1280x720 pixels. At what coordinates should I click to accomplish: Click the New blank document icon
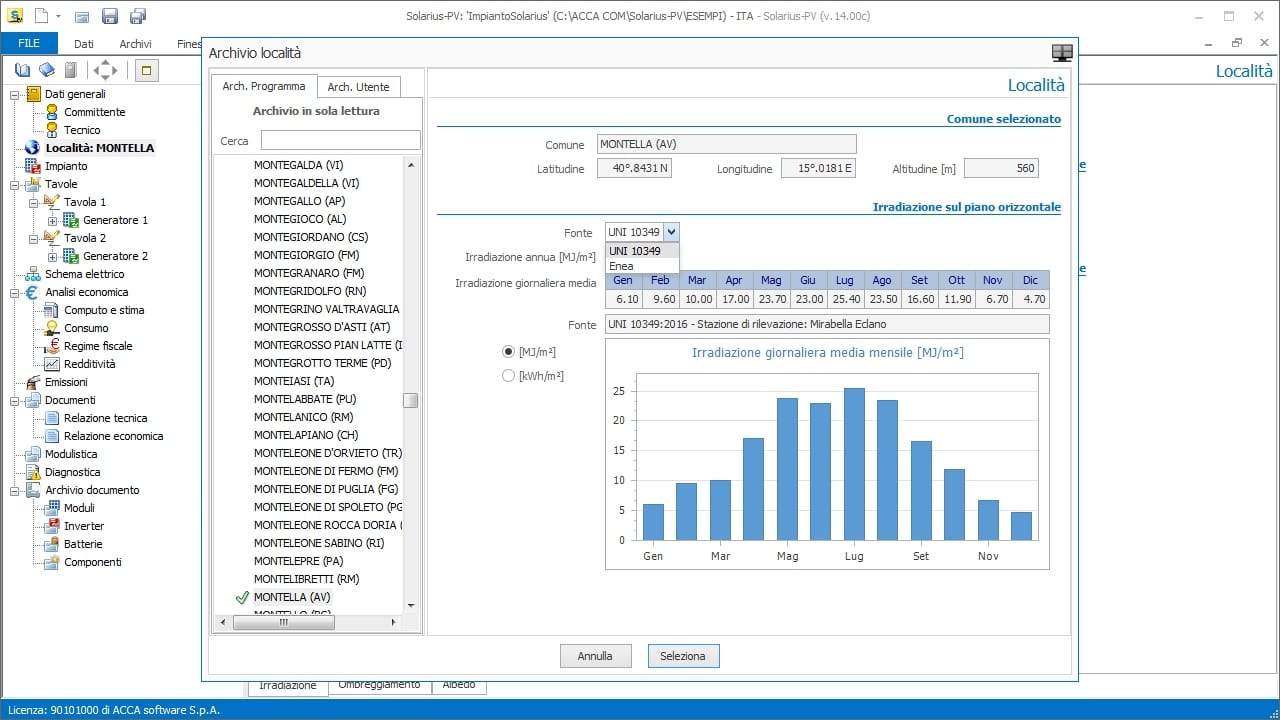click(41, 16)
